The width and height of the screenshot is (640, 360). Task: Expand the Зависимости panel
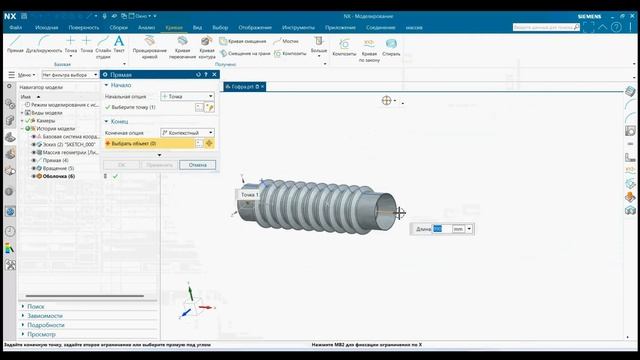(23, 316)
